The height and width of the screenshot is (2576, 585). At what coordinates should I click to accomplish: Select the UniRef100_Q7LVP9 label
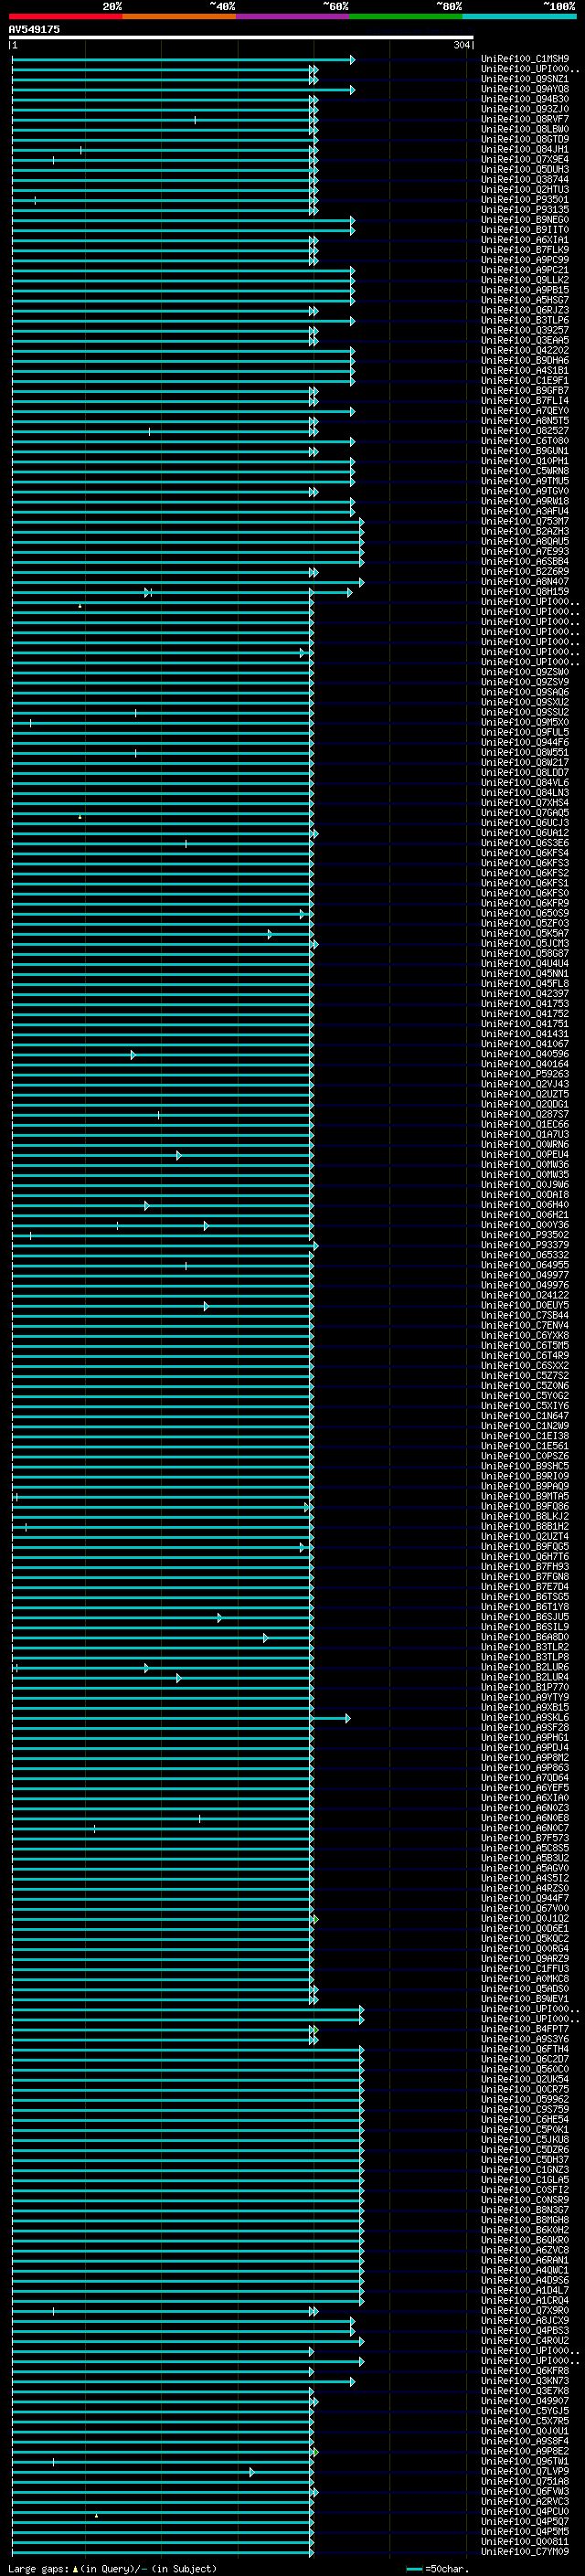click(525, 2471)
